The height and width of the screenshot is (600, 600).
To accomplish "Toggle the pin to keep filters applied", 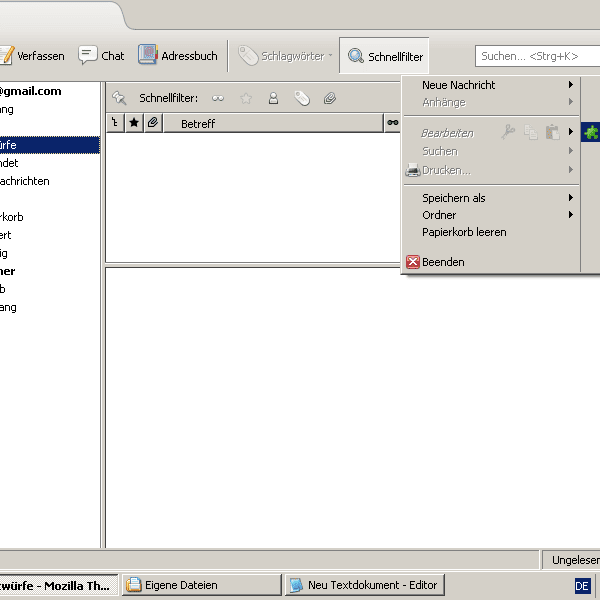I will (119, 98).
